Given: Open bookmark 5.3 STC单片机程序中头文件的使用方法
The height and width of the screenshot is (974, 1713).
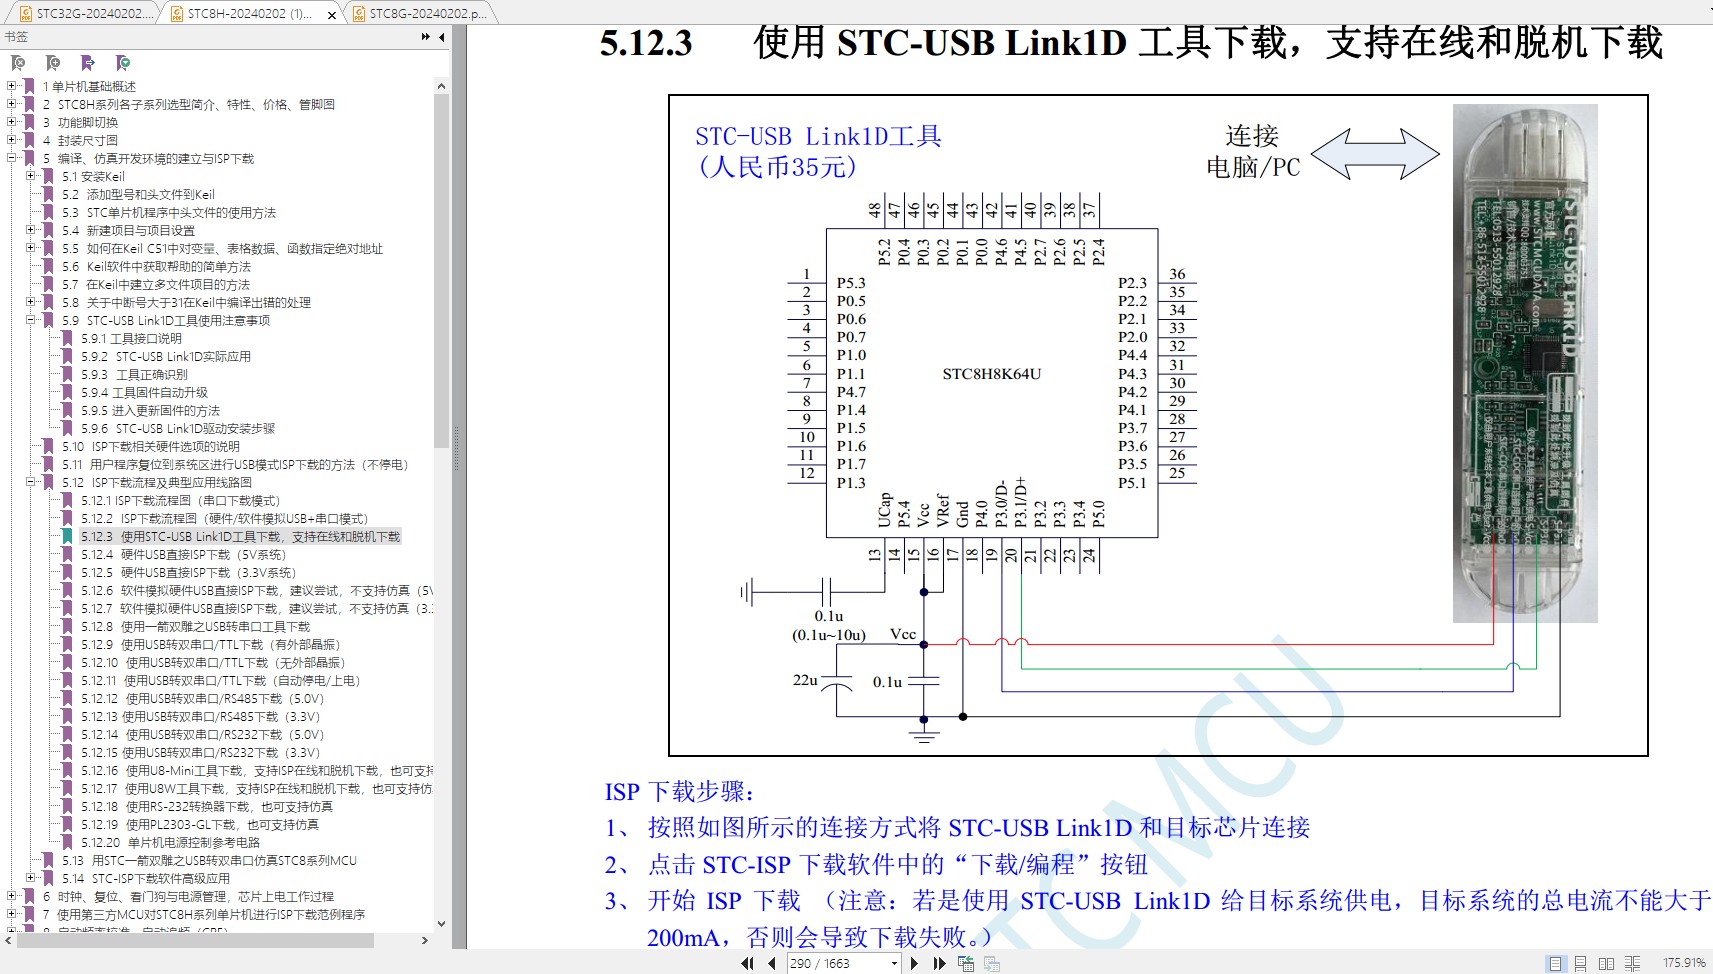Looking at the screenshot, I should tap(168, 213).
